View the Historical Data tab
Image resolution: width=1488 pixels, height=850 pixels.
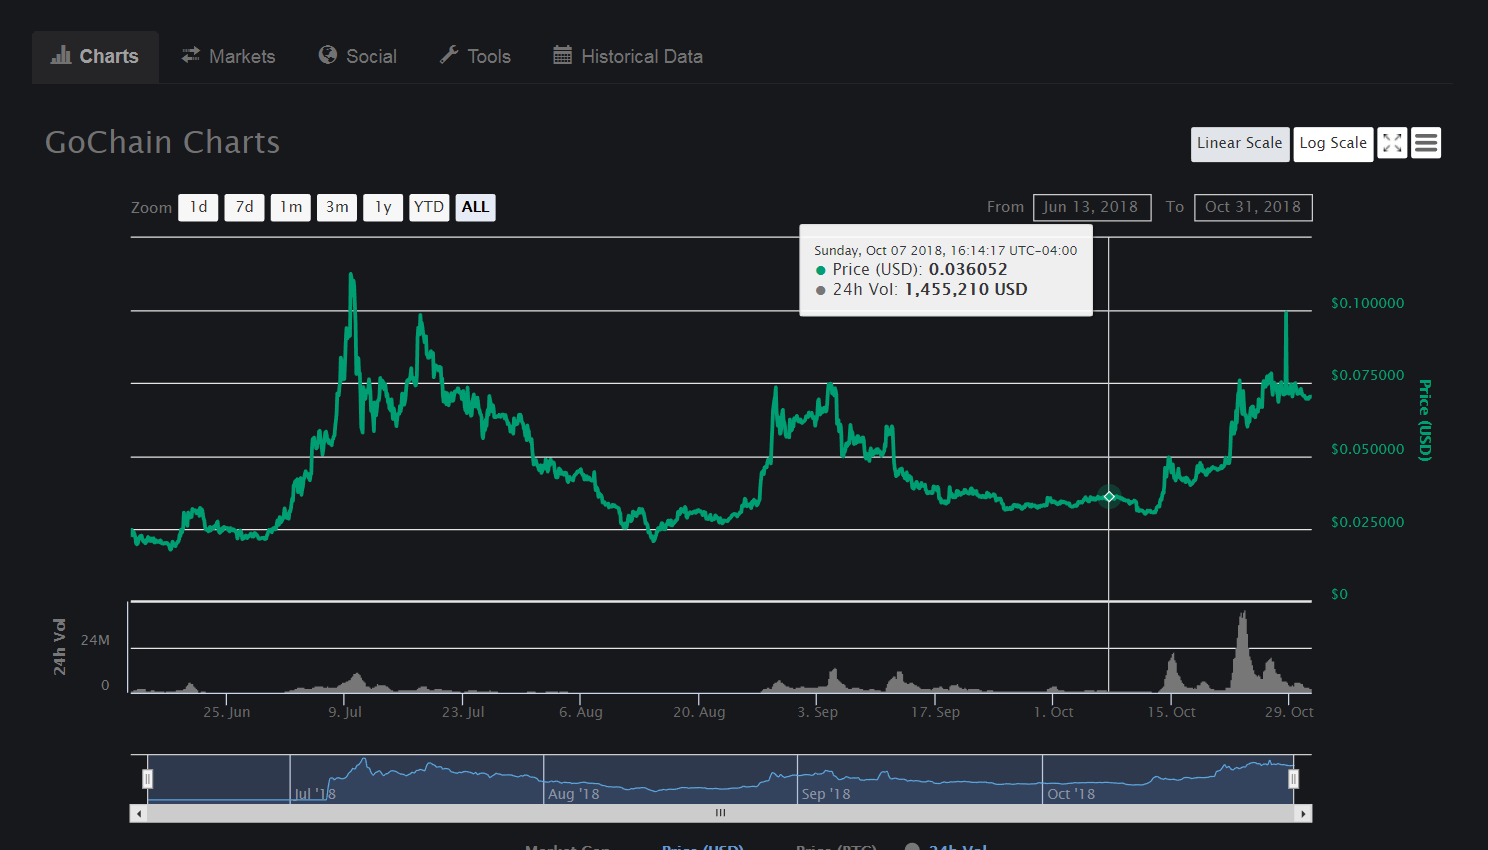[628, 57]
